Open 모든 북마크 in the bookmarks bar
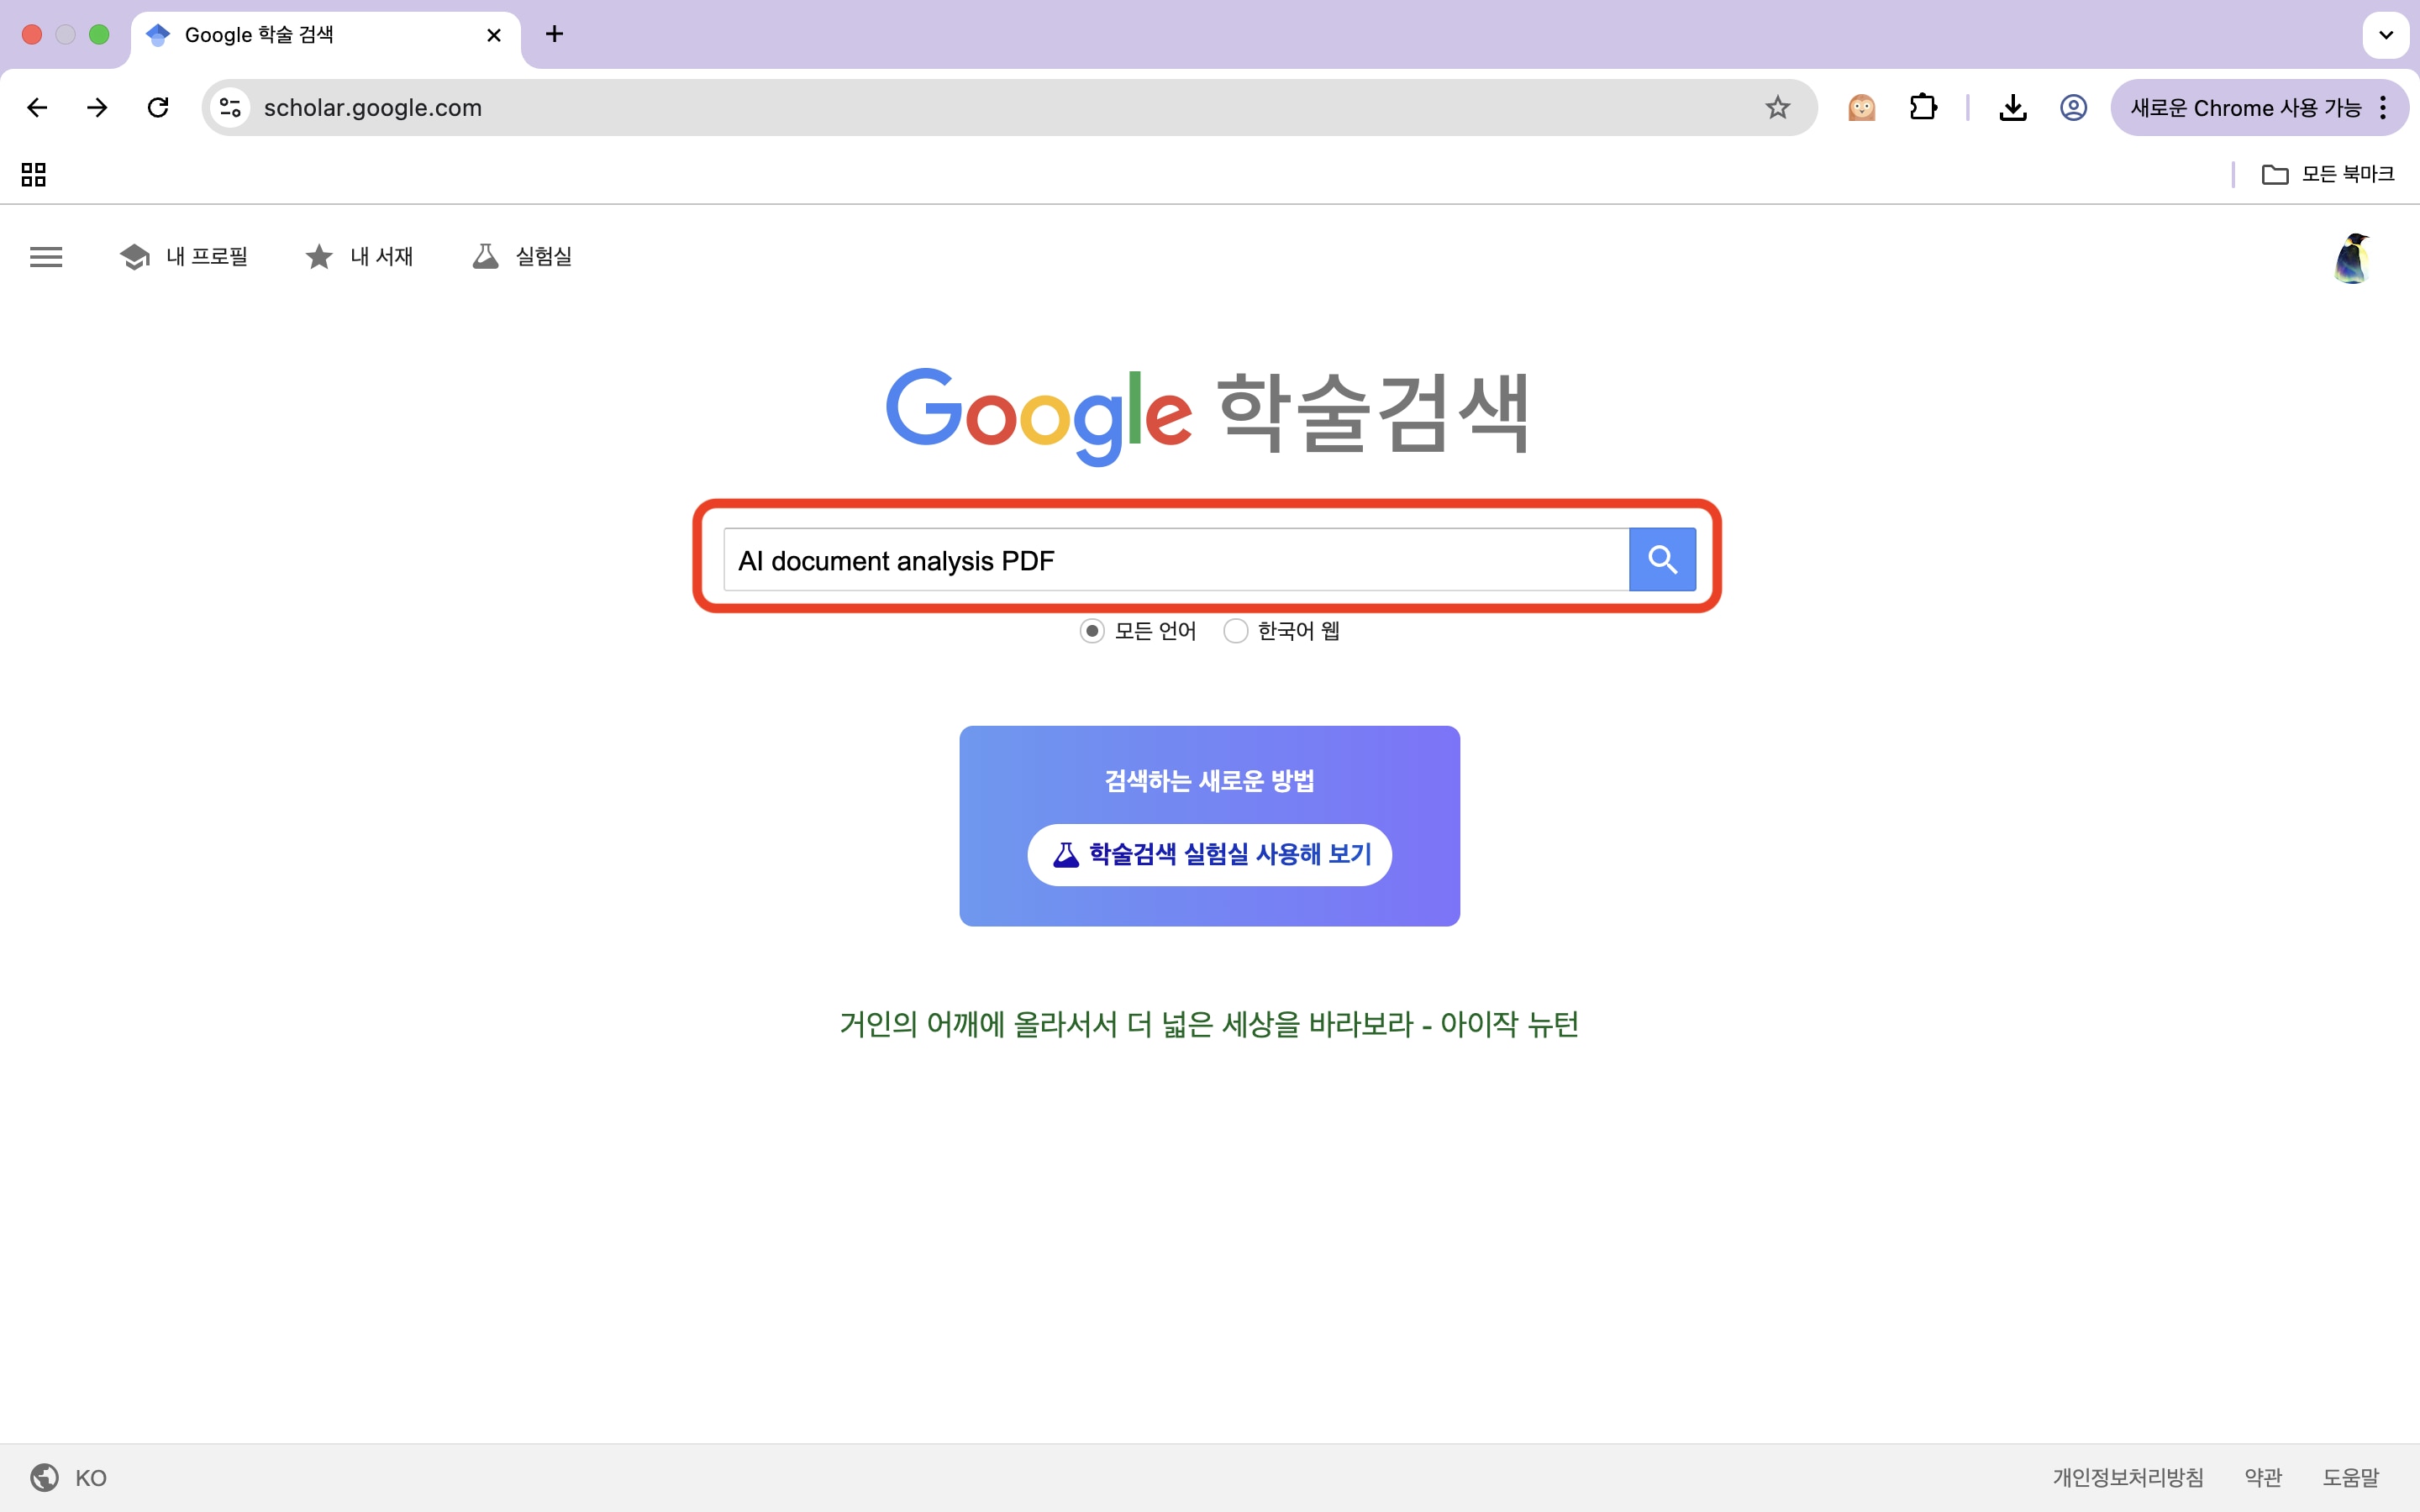This screenshot has height=1512, width=2420. point(2327,173)
